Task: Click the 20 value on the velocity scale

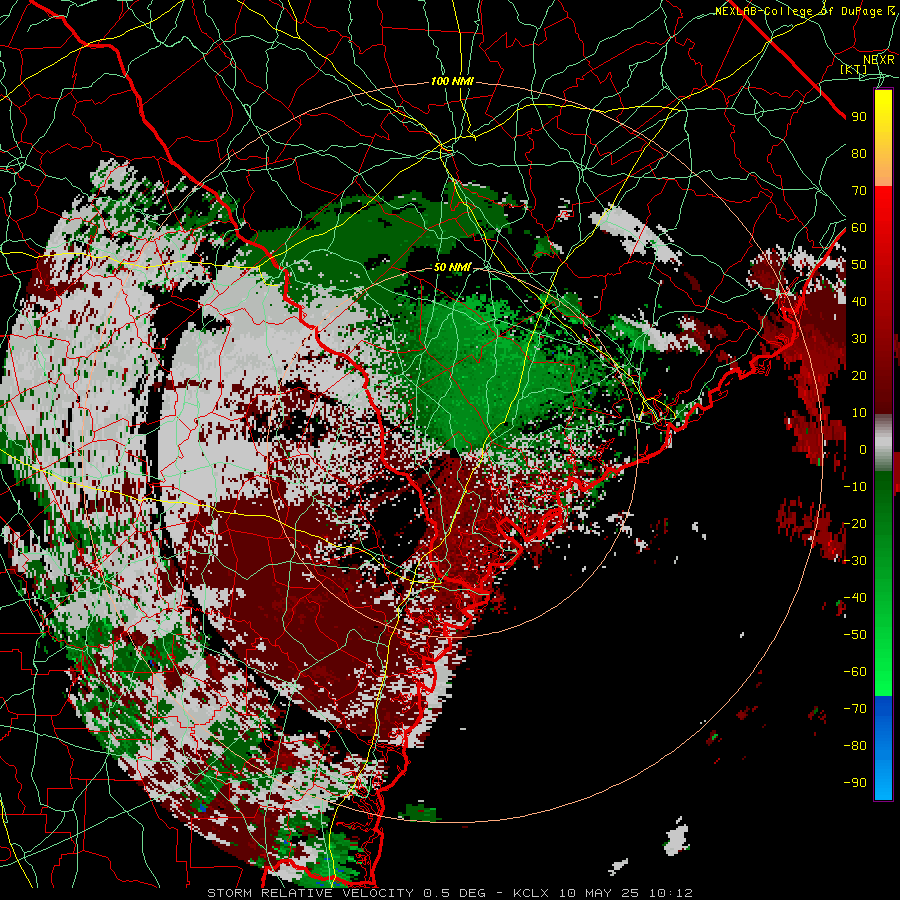Action: point(859,375)
